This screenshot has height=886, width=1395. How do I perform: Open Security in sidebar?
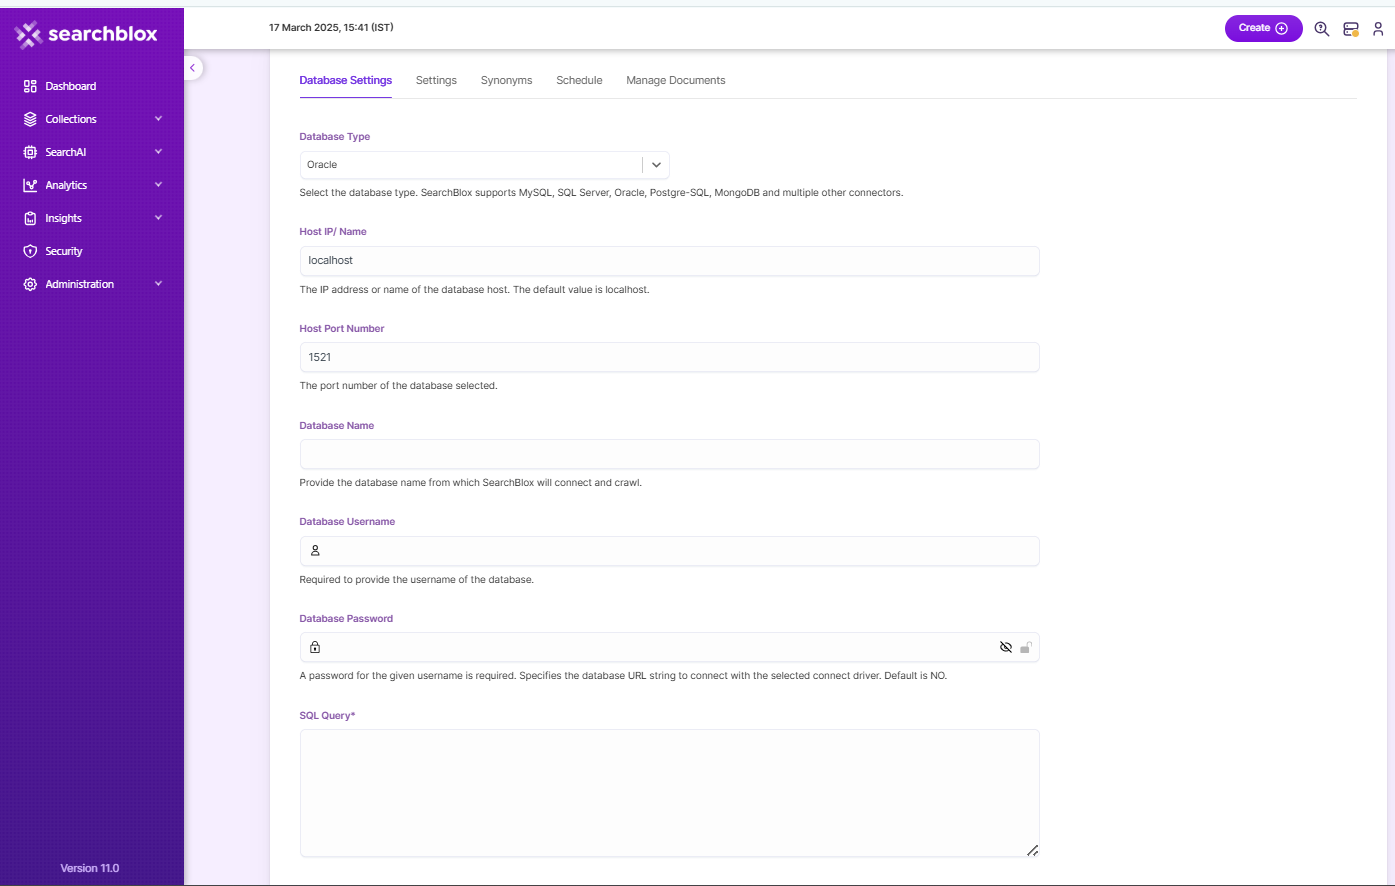(64, 251)
